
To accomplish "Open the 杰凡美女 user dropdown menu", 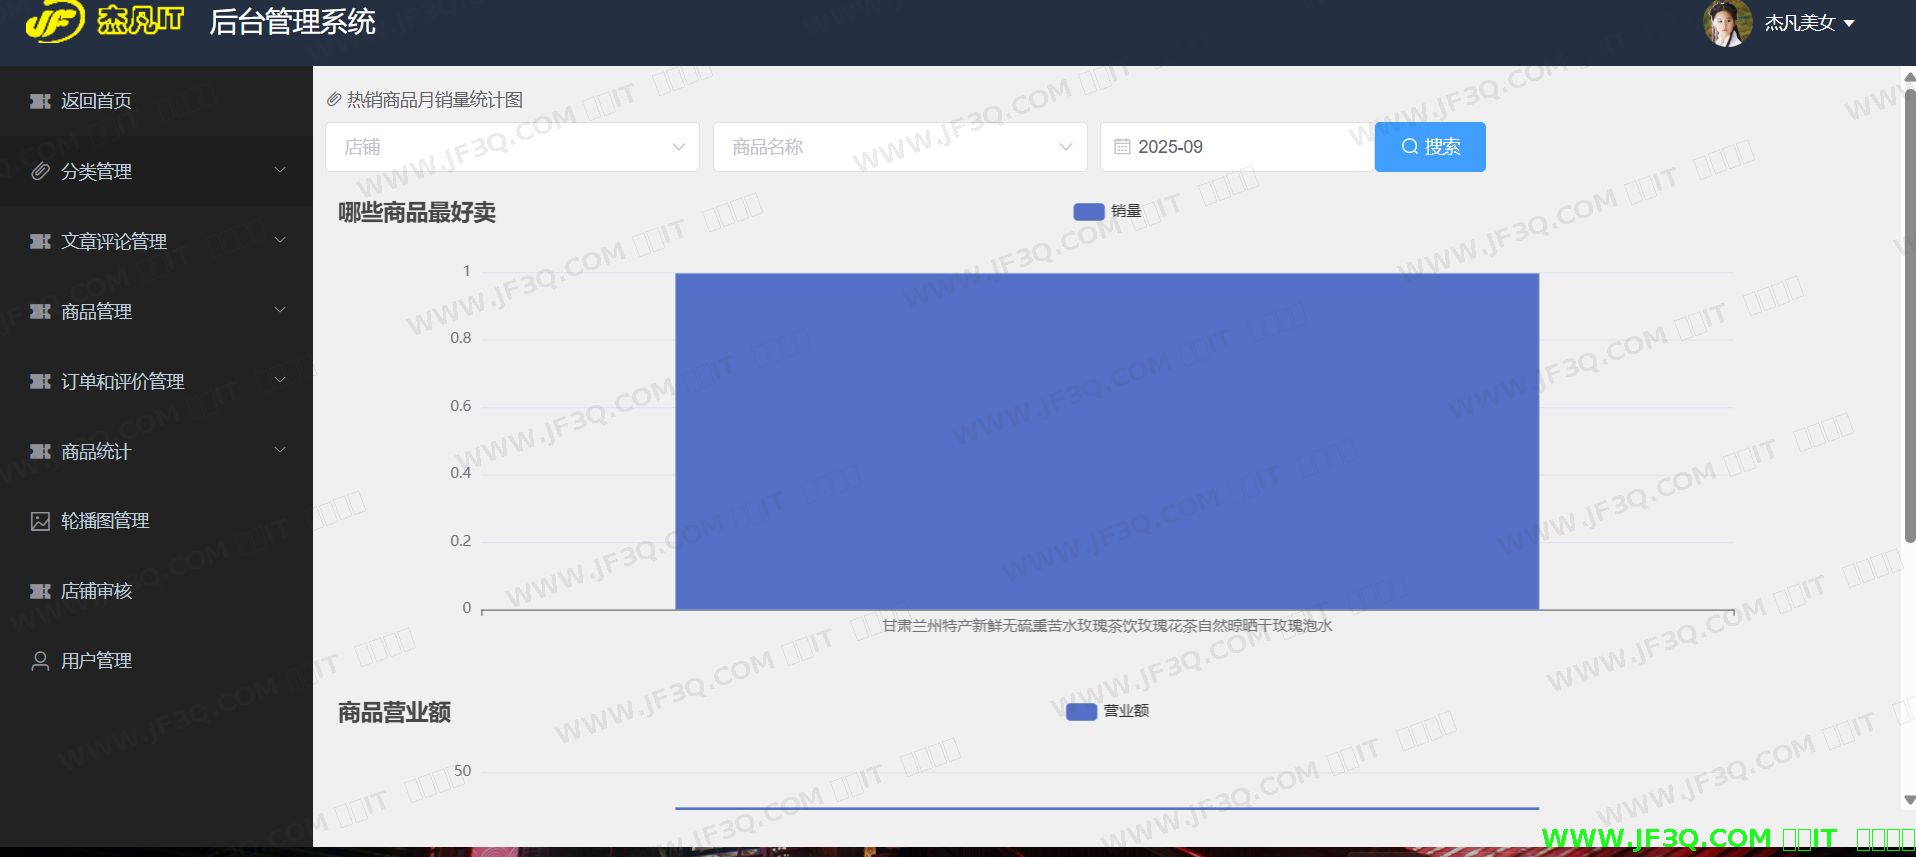I will coord(1809,23).
